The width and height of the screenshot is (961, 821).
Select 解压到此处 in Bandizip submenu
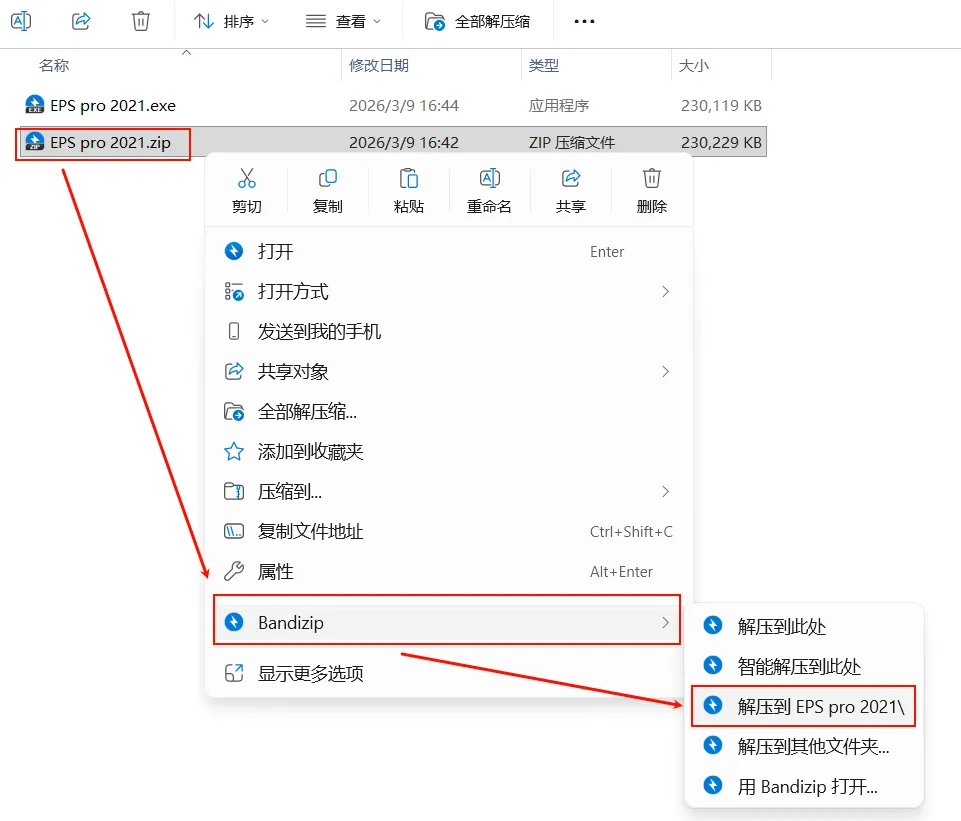click(803, 626)
